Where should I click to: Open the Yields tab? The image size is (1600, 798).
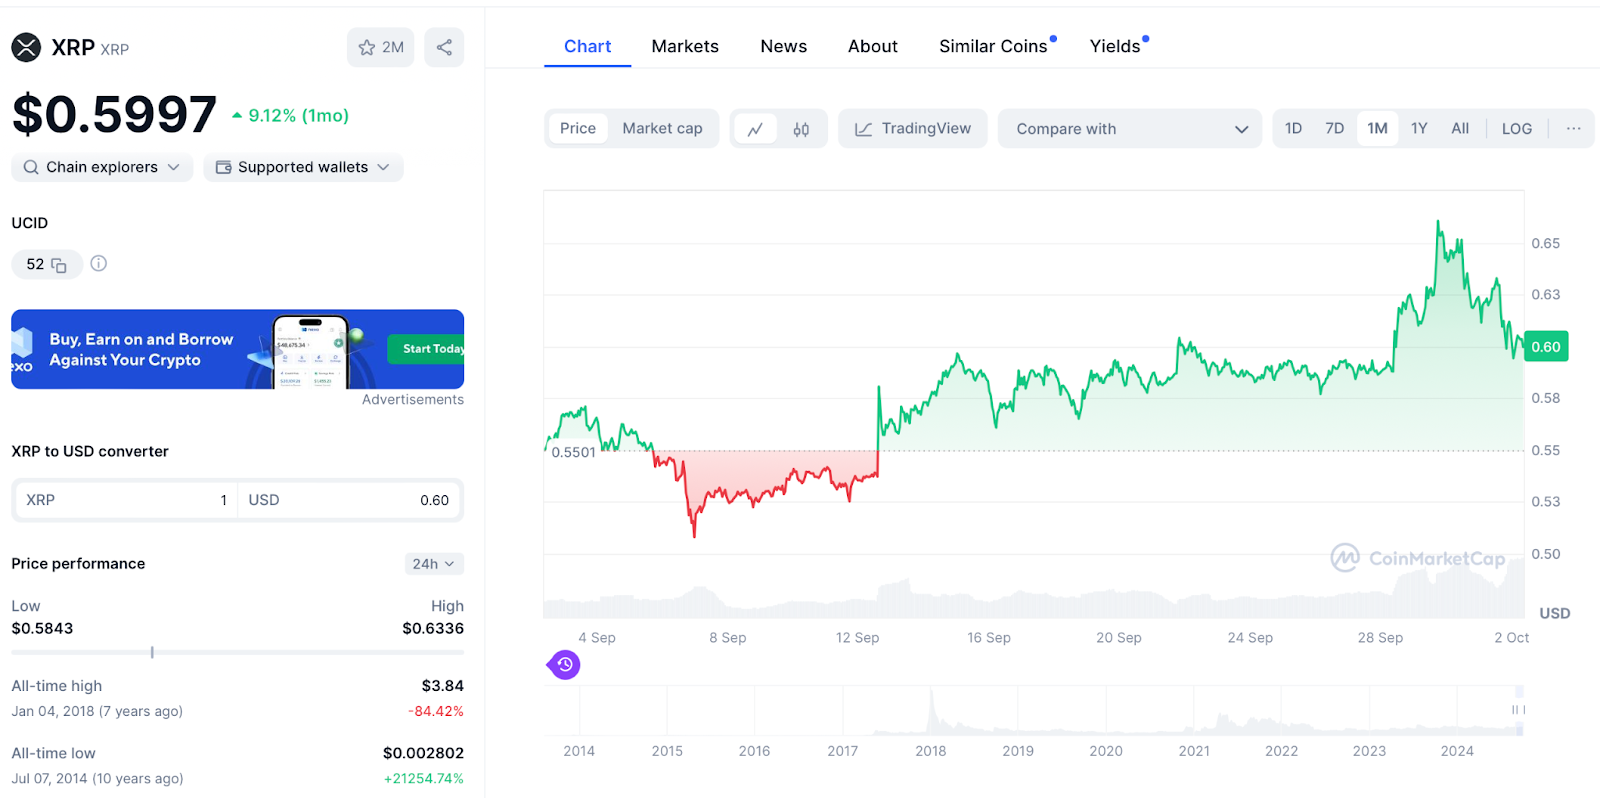1115,46
